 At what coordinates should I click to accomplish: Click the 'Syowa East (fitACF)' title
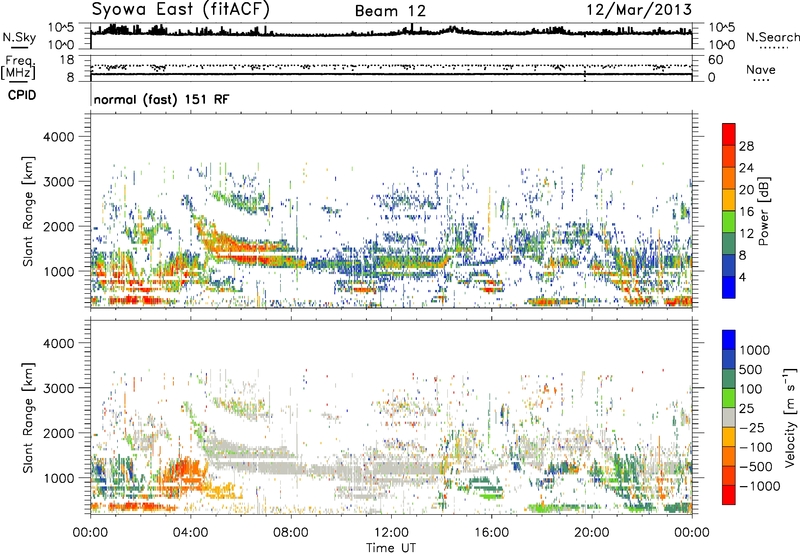181,10
